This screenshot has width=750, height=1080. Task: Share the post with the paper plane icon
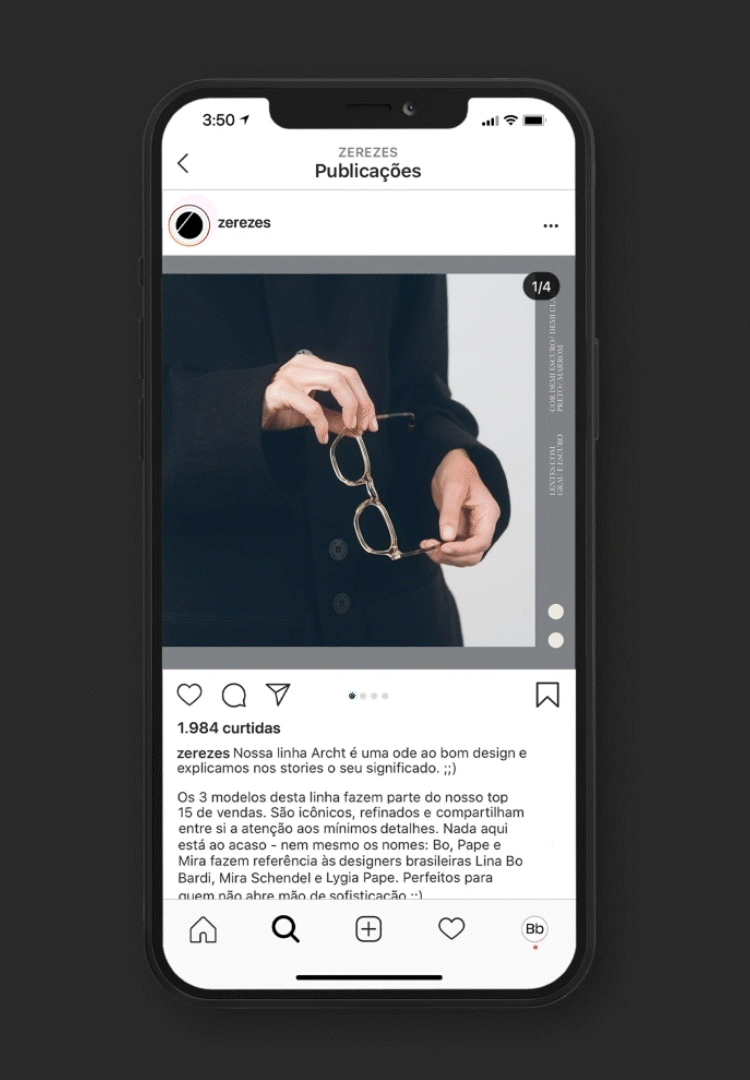[x=278, y=694]
